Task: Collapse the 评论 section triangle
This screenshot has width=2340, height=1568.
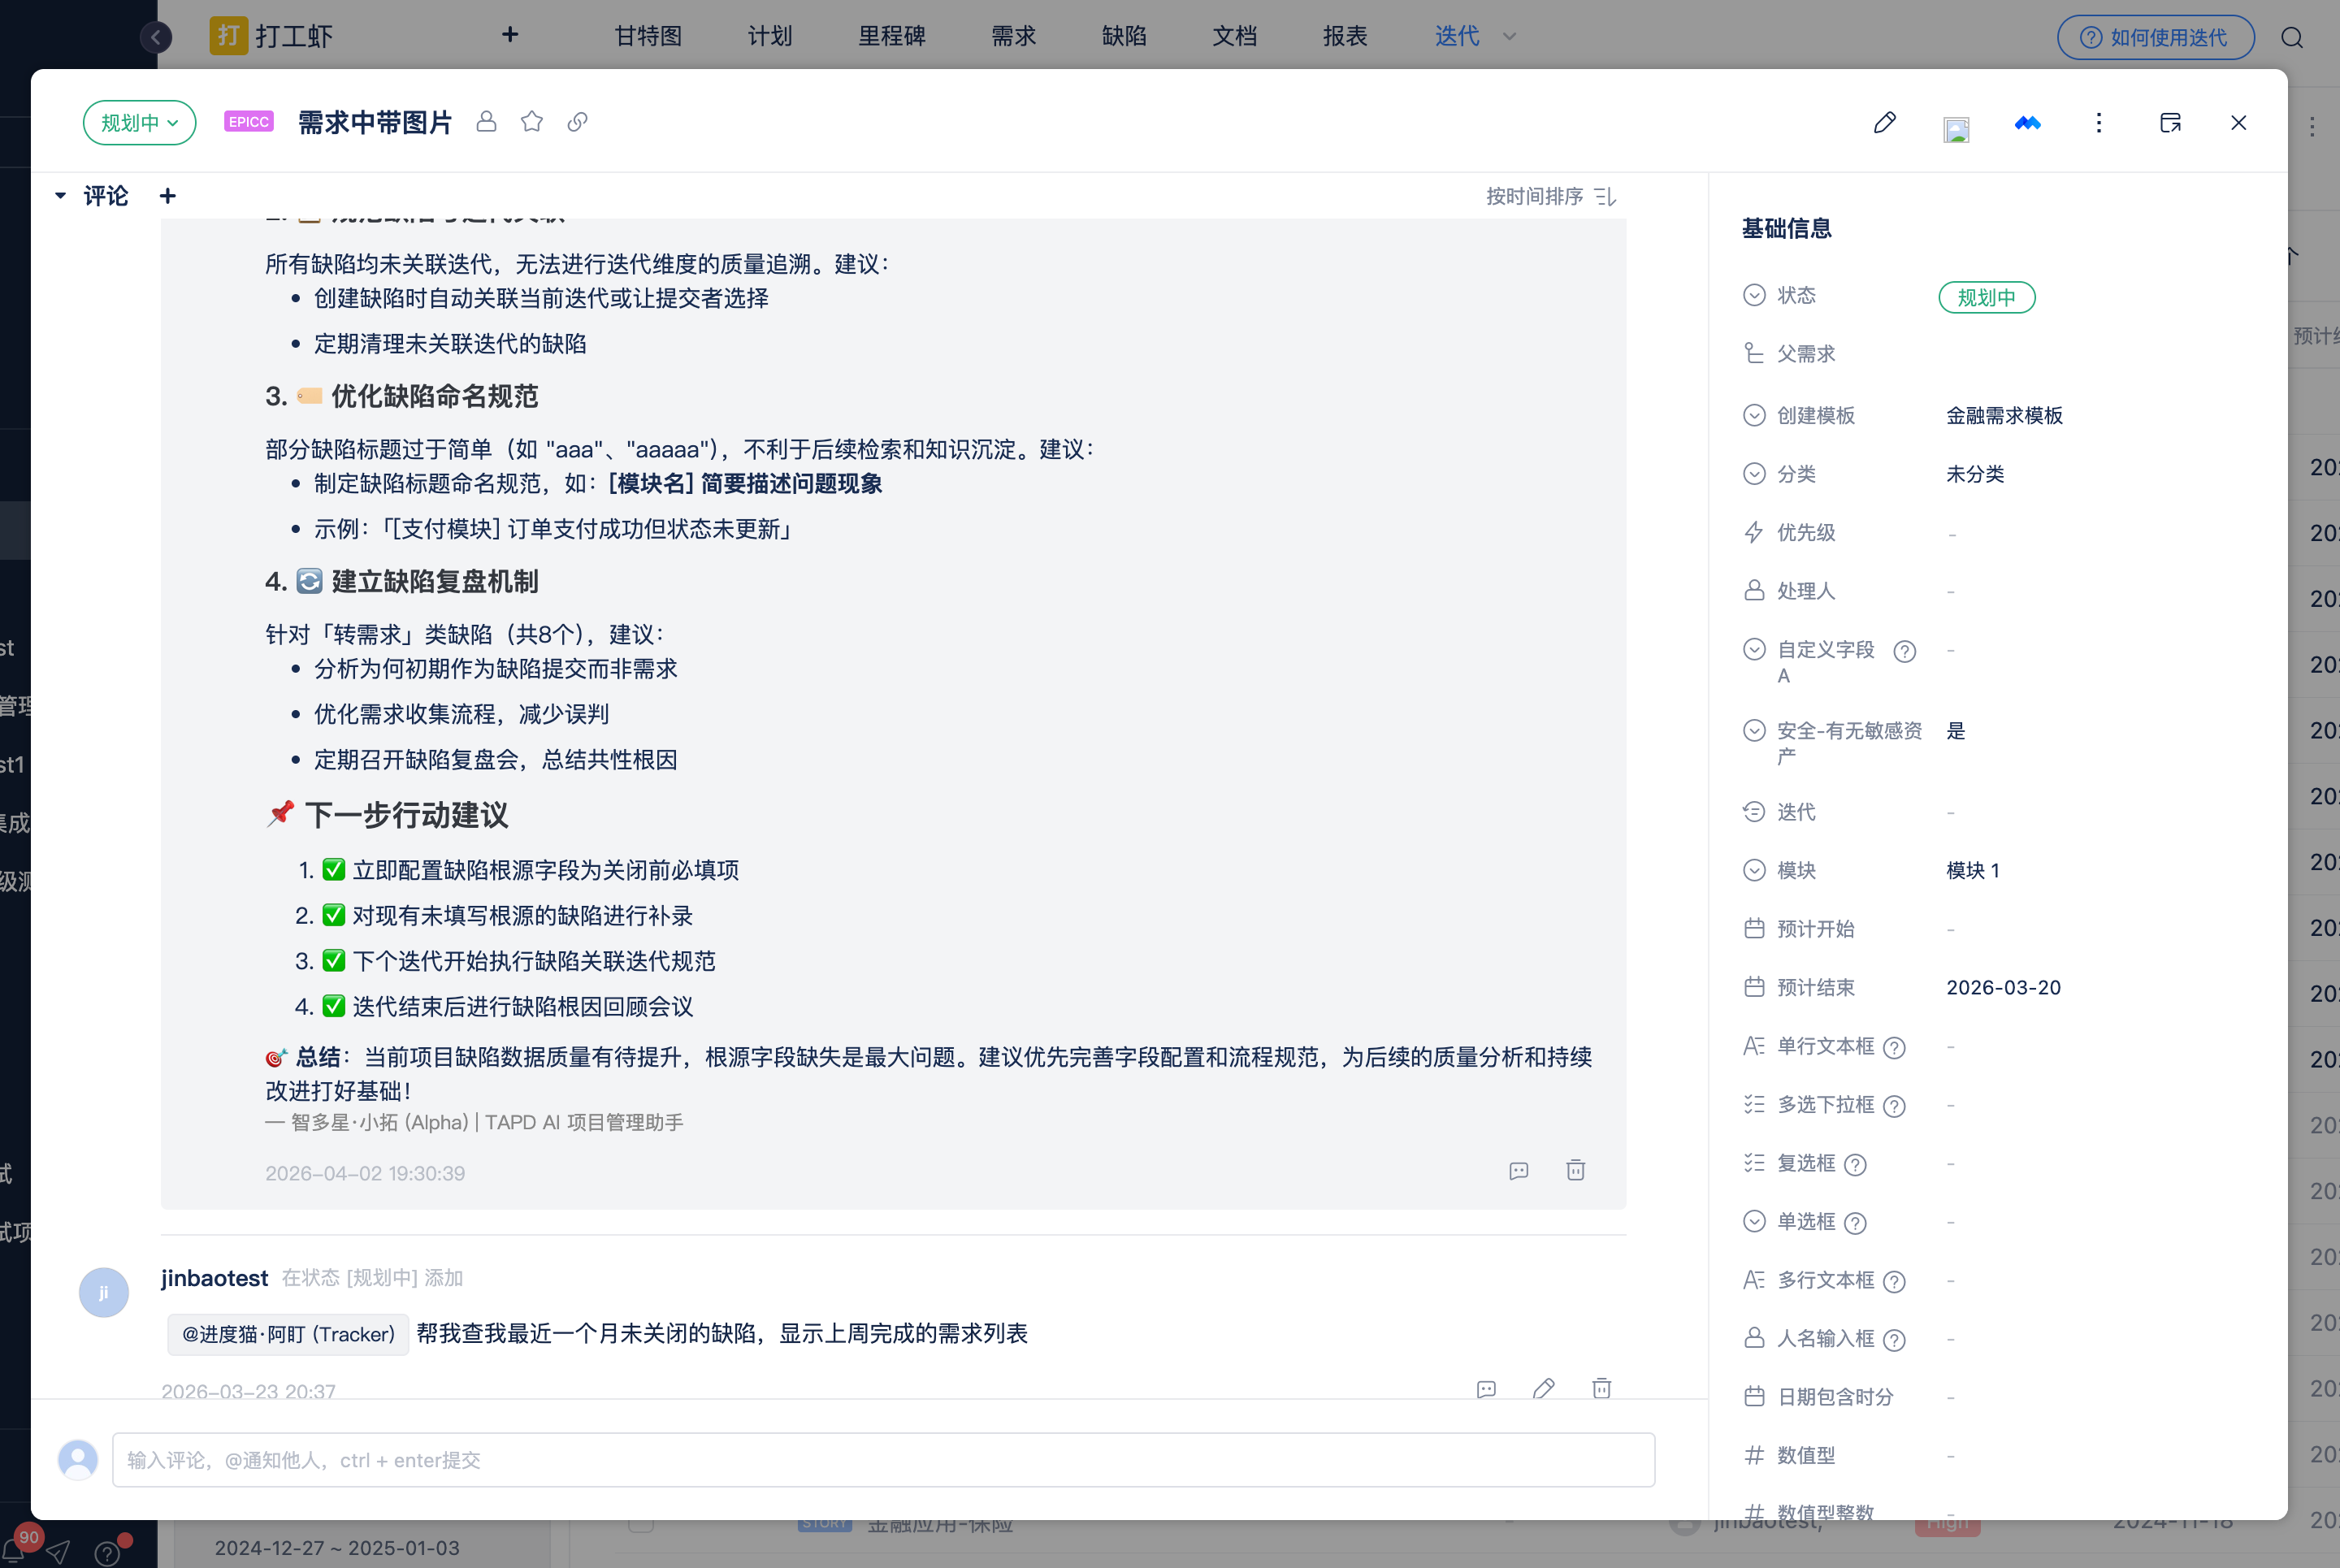Action: [61, 196]
